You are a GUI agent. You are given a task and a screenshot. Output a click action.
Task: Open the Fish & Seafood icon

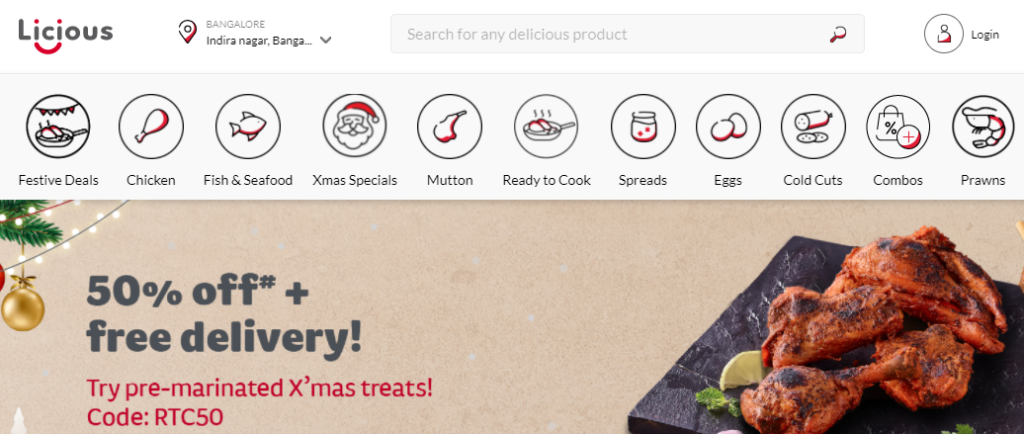click(248, 127)
